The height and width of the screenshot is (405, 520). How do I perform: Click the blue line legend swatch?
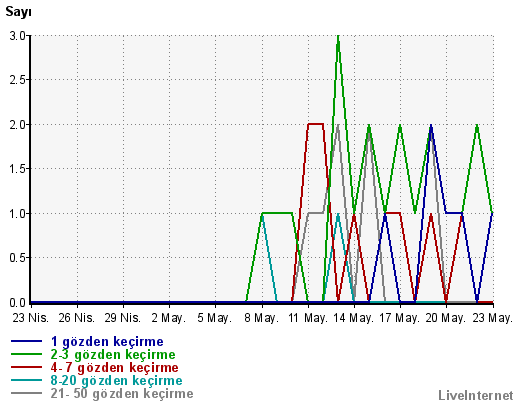[x=27, y=341]
